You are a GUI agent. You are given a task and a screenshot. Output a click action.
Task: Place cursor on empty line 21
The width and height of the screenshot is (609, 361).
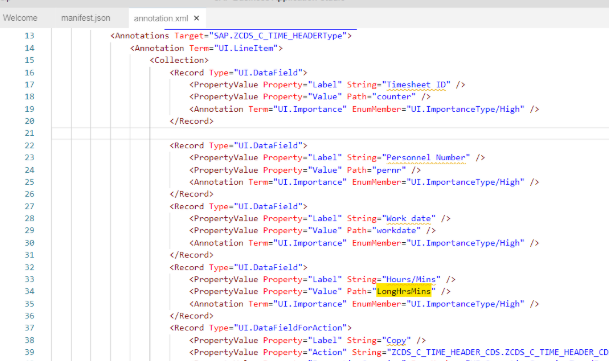(330, 133)
